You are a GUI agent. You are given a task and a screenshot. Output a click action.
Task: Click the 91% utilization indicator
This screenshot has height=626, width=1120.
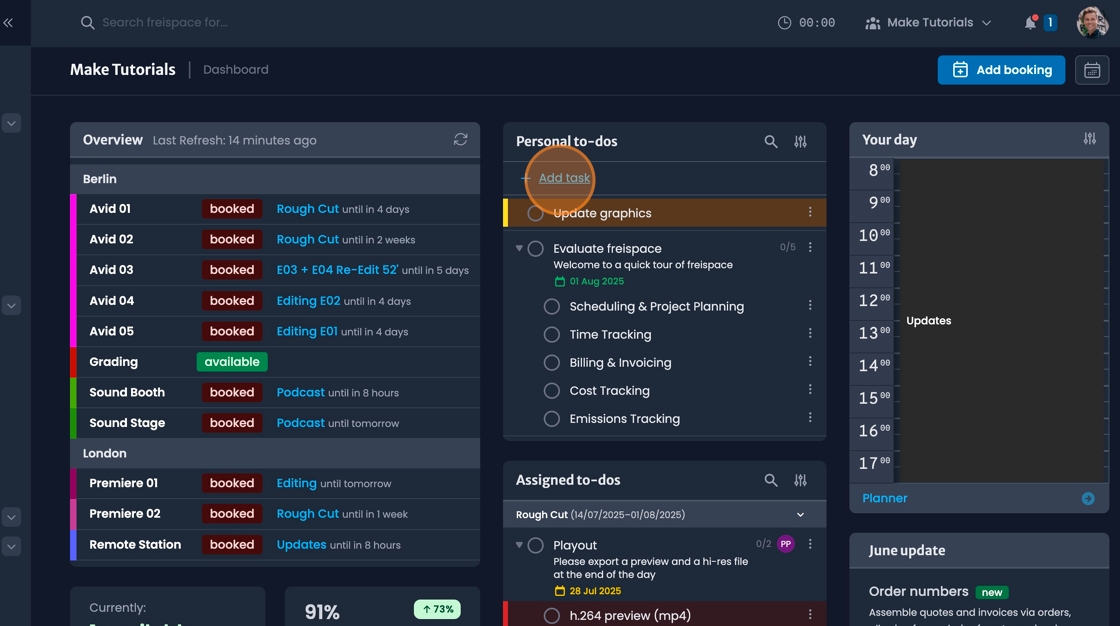[x=321, y=611]
